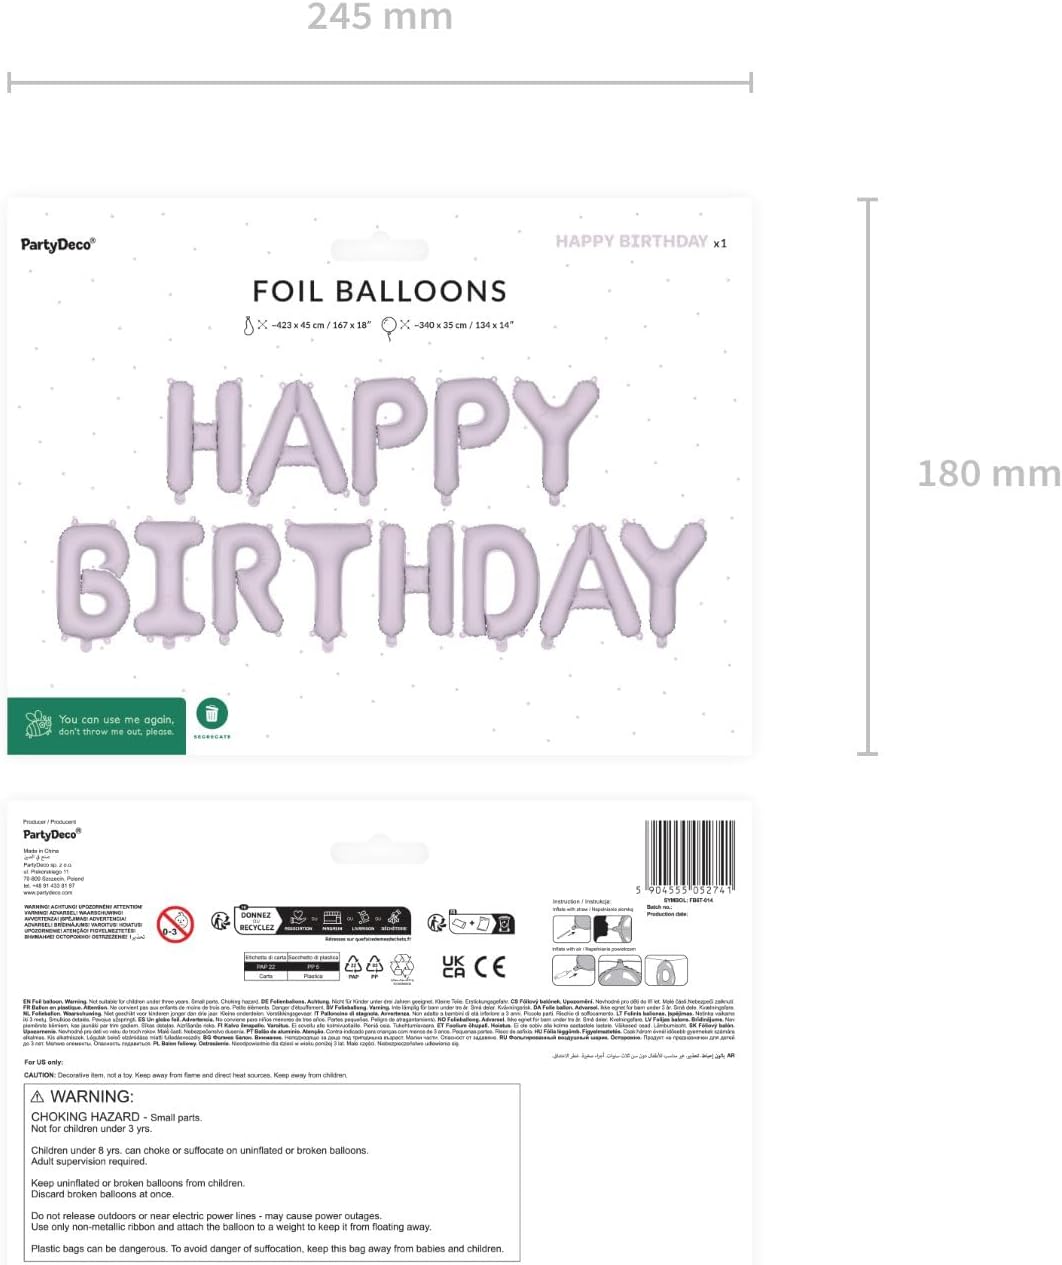Click the 180 mm height dimension label
This screenshot has height=1265, width=1062.
point(989,473)
